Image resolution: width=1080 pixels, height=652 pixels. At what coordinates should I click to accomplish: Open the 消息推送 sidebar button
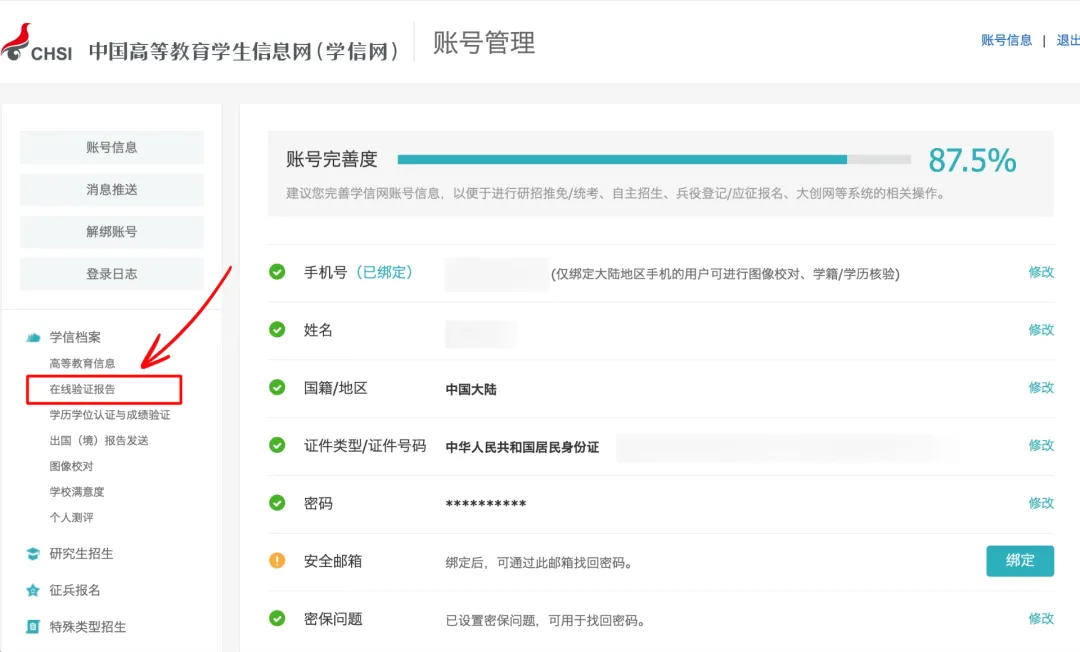coord(112,189)
